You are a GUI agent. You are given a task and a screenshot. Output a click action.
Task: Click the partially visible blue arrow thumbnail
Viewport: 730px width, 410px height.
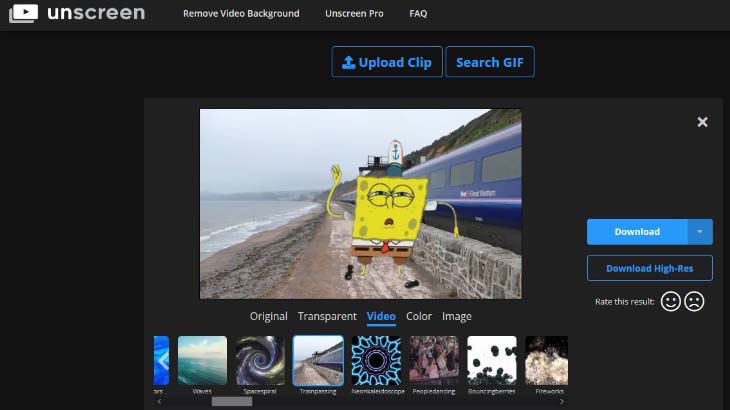[162, 361]
